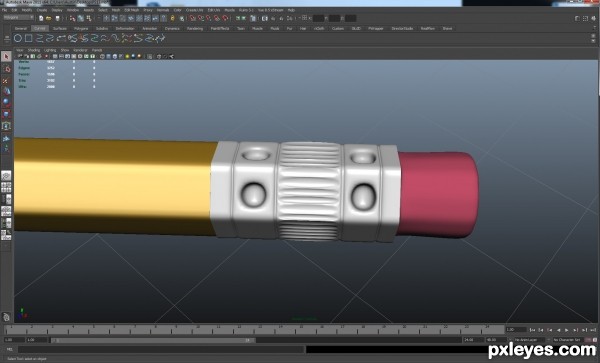
Task: Select the NURBS circle shelf icon
Action: pyautogui.click(x=18, y=38)
